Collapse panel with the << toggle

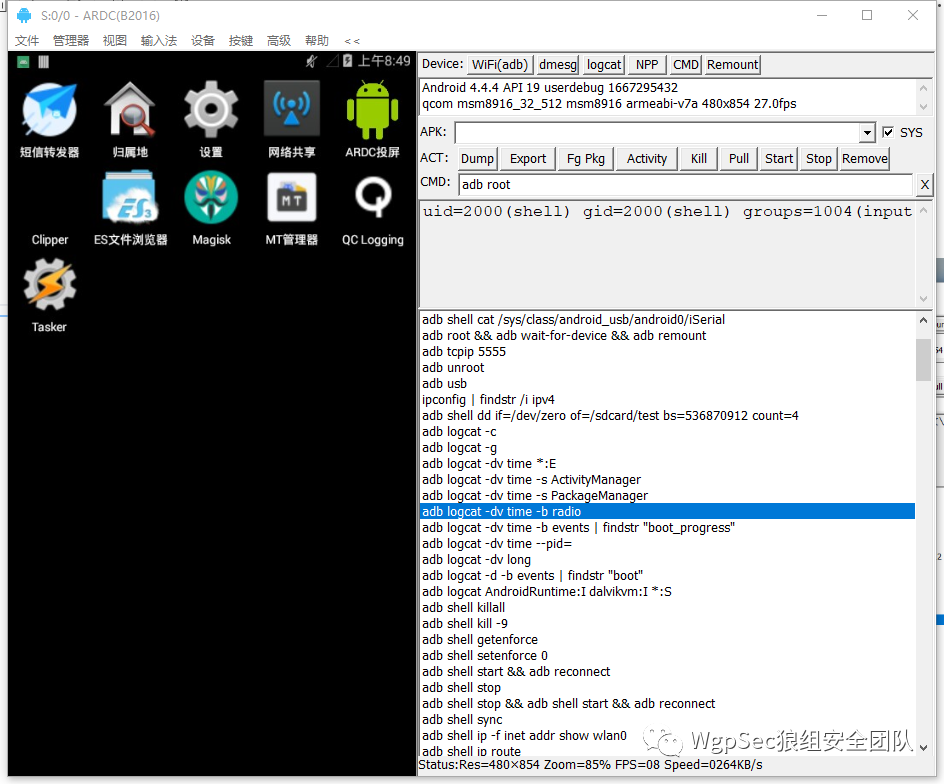352,41
